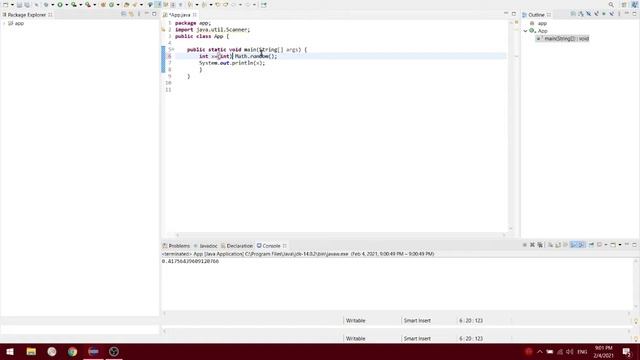Collapse all in Package Explorer
The image size is (640, 360).
(x=124, y=14)
